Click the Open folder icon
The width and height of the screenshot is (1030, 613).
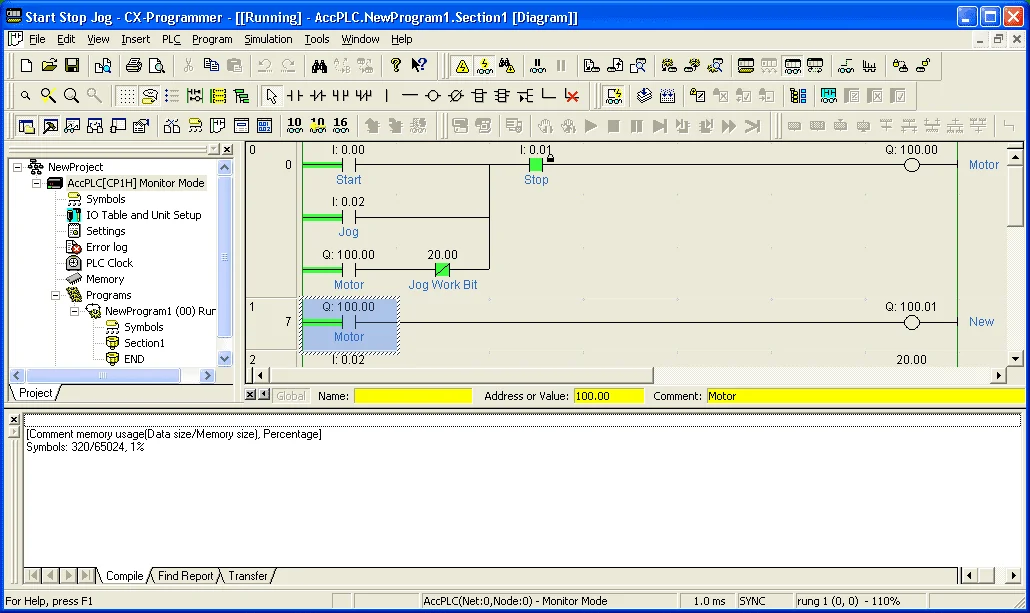49,66
